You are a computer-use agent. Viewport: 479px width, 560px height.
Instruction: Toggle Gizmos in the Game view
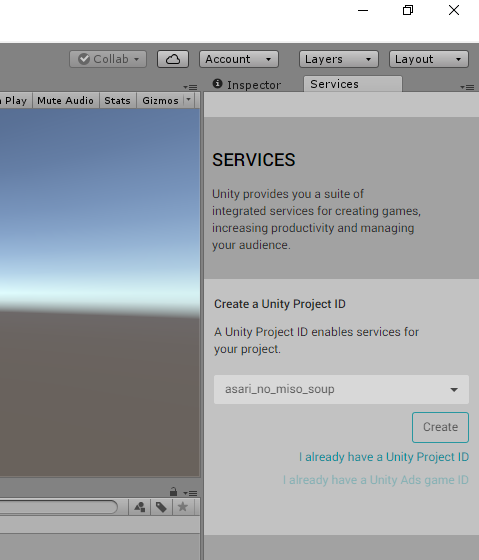tap(160, 101)
